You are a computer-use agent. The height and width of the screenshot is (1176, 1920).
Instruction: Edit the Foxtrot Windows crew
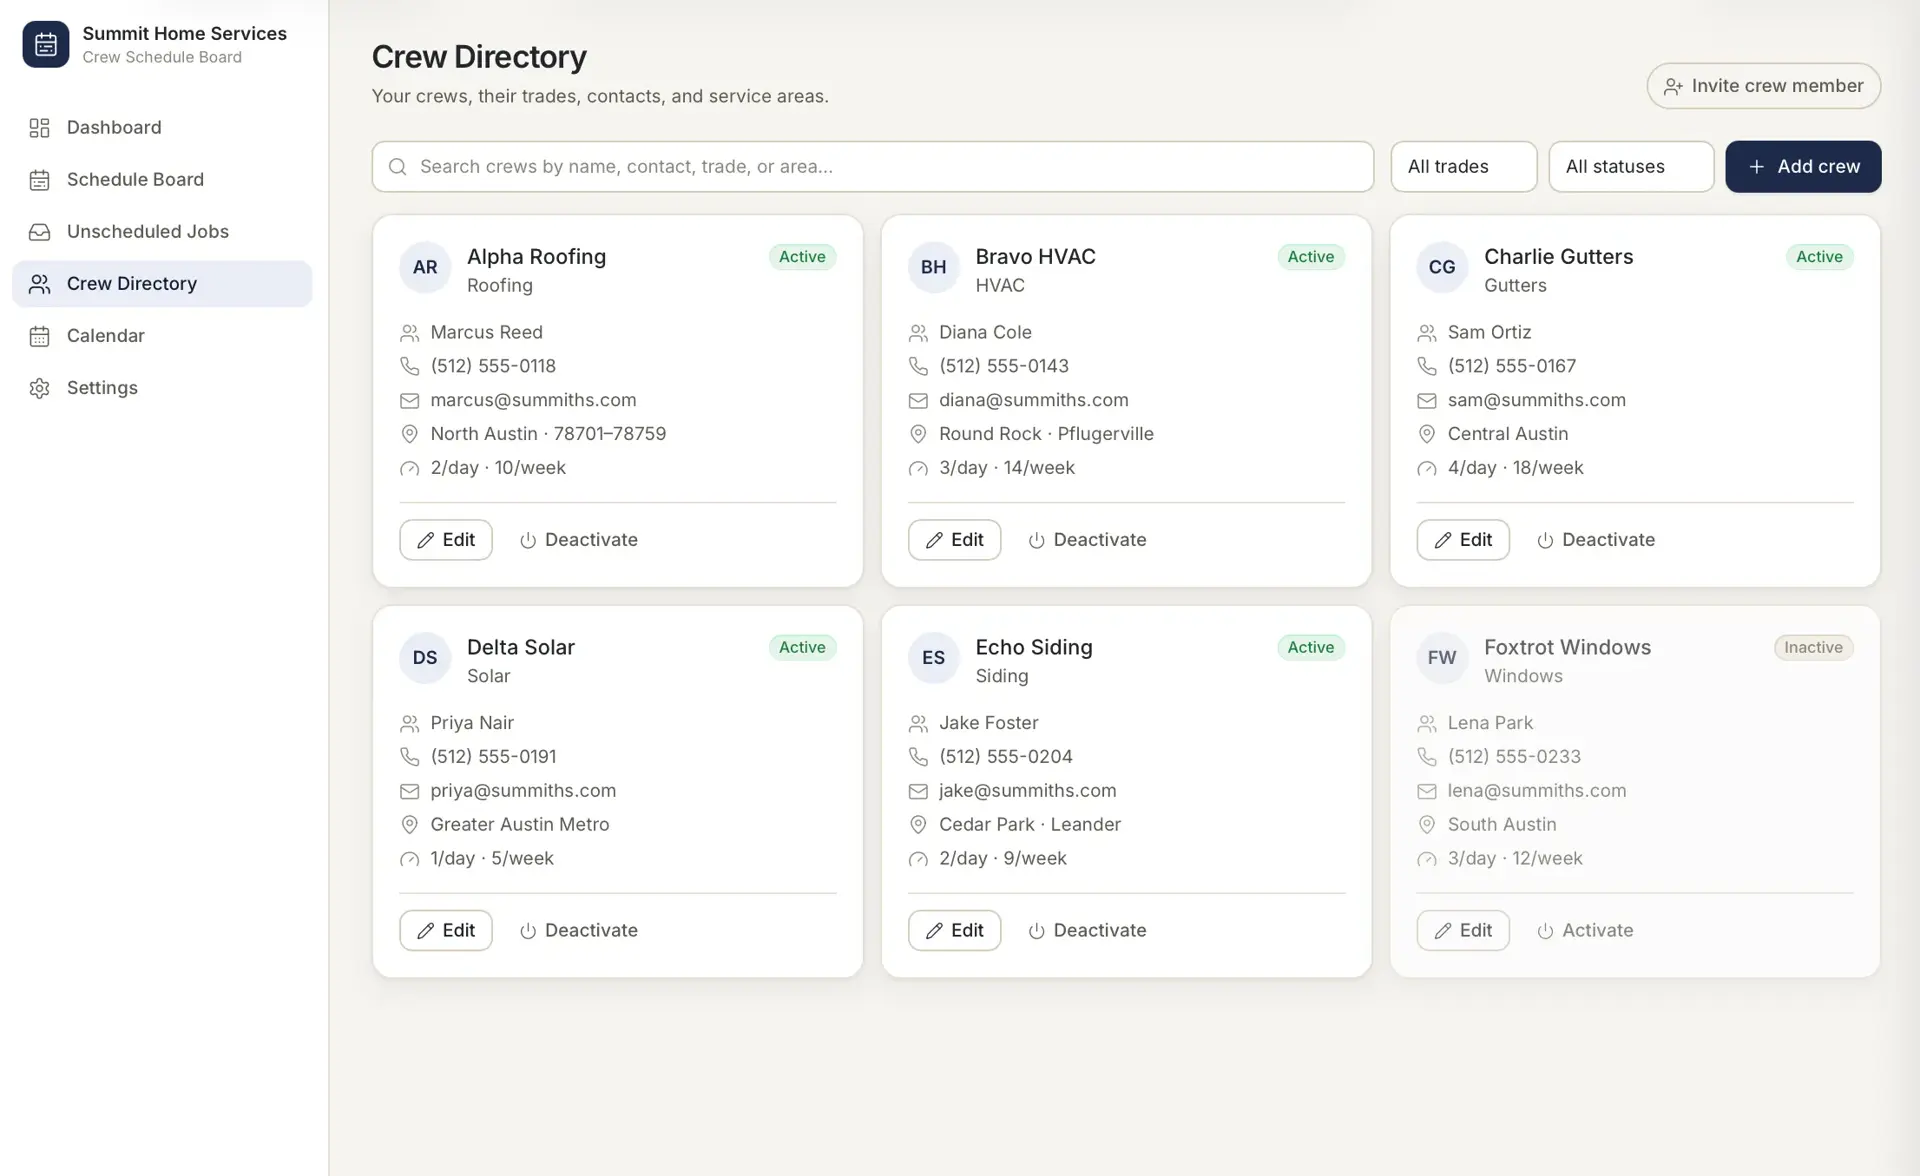tap(1463, 930)
